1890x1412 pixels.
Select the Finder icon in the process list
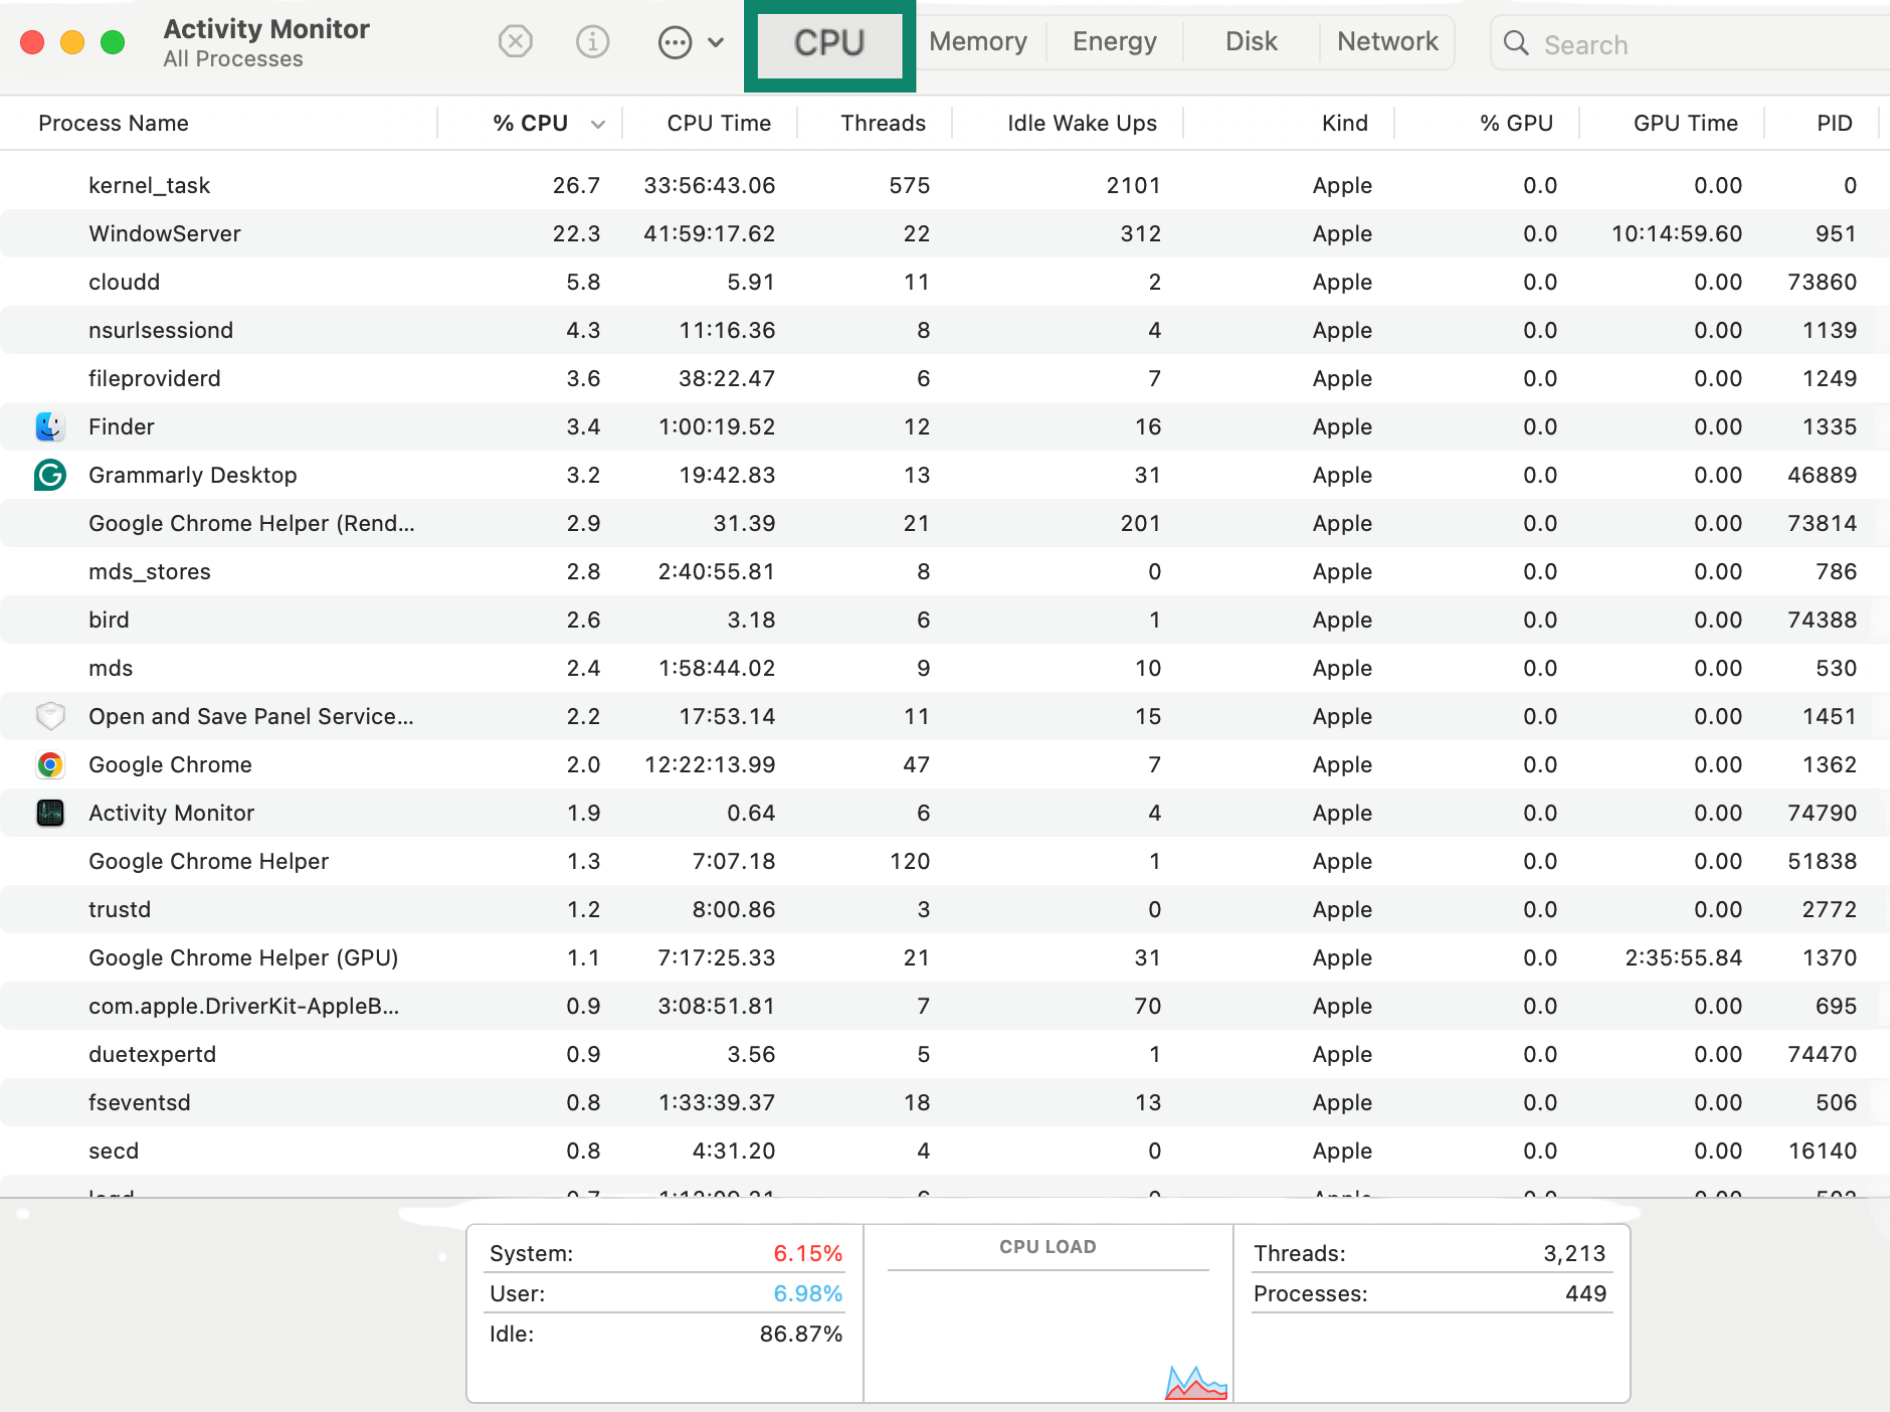50,426
